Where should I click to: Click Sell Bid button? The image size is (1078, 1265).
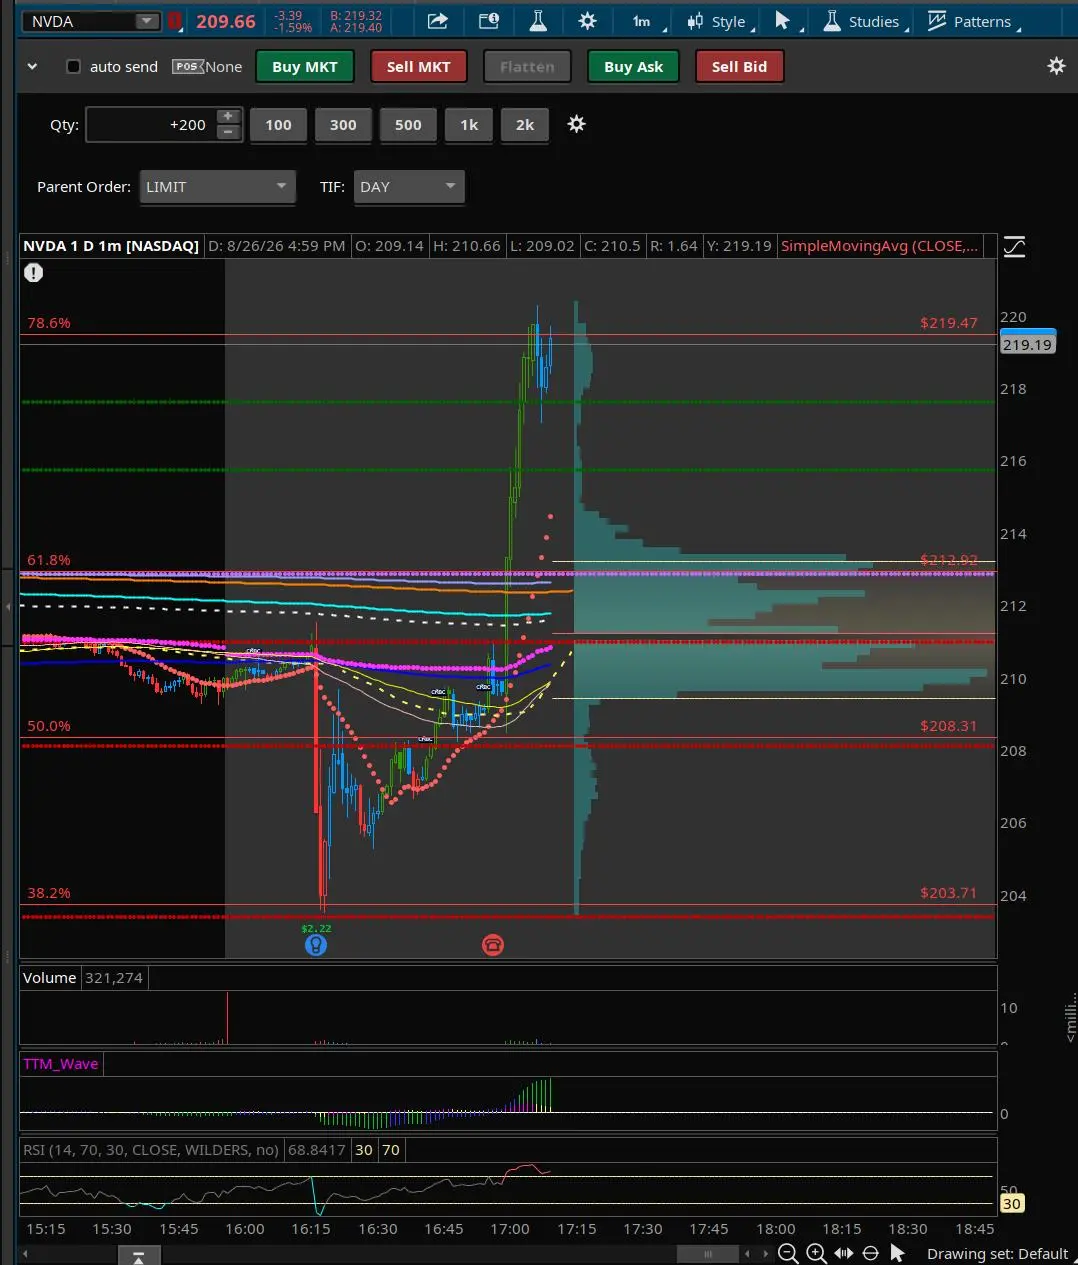[x=739, y=67]
